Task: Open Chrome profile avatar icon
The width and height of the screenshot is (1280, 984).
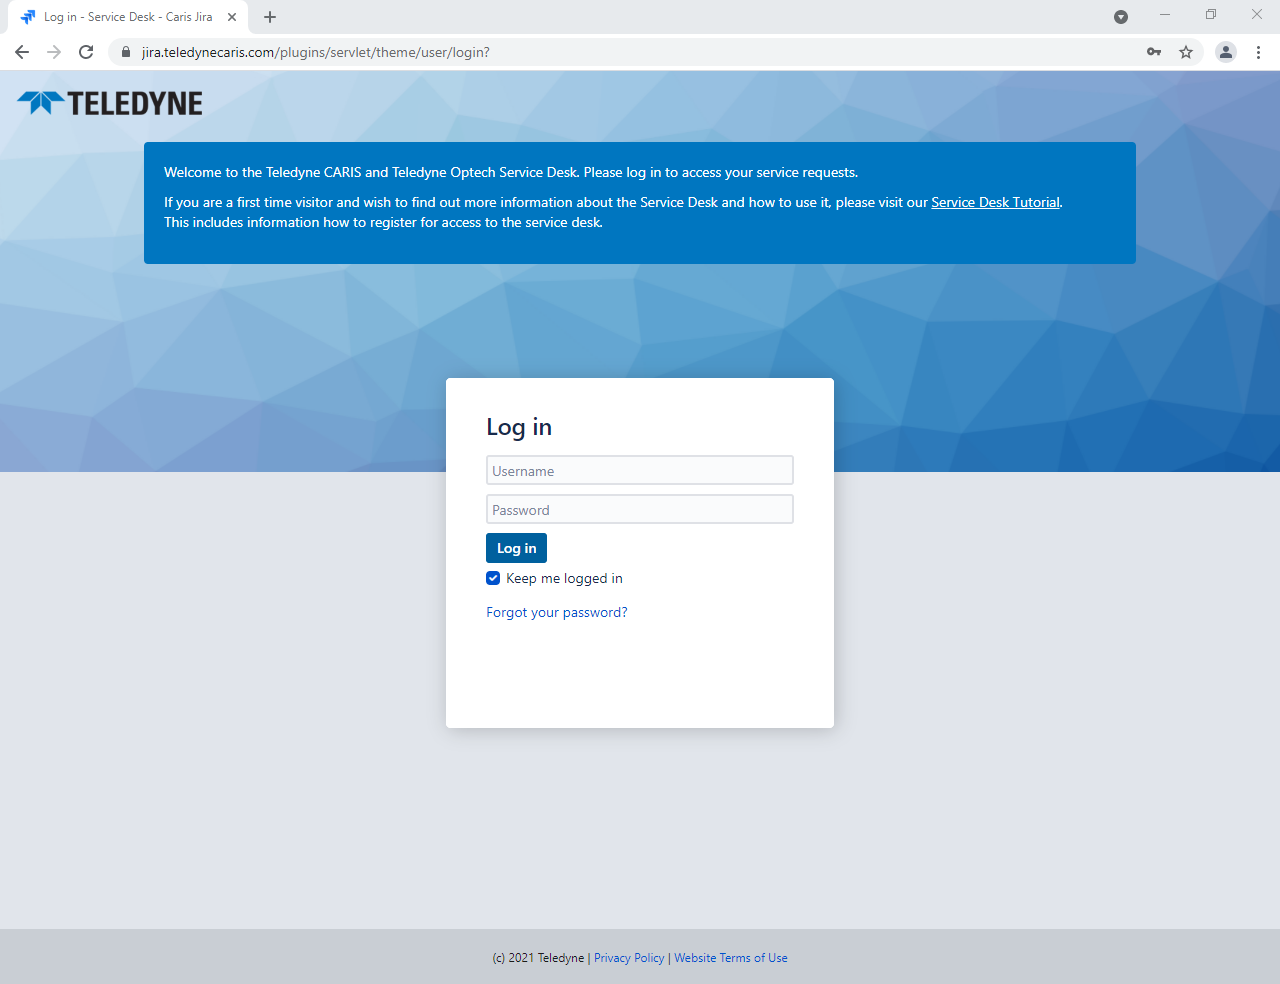Action: click(1226, 52)
